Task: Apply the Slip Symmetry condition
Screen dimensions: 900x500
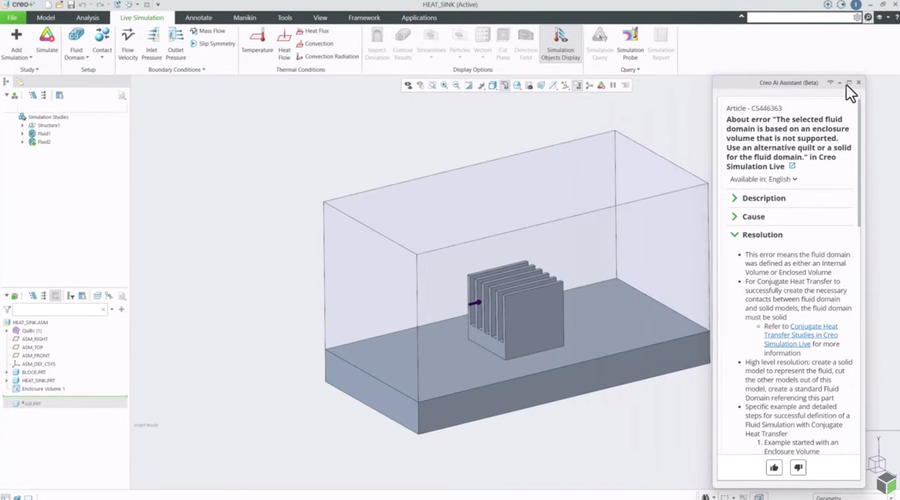Action: click(x=213, y=44)
